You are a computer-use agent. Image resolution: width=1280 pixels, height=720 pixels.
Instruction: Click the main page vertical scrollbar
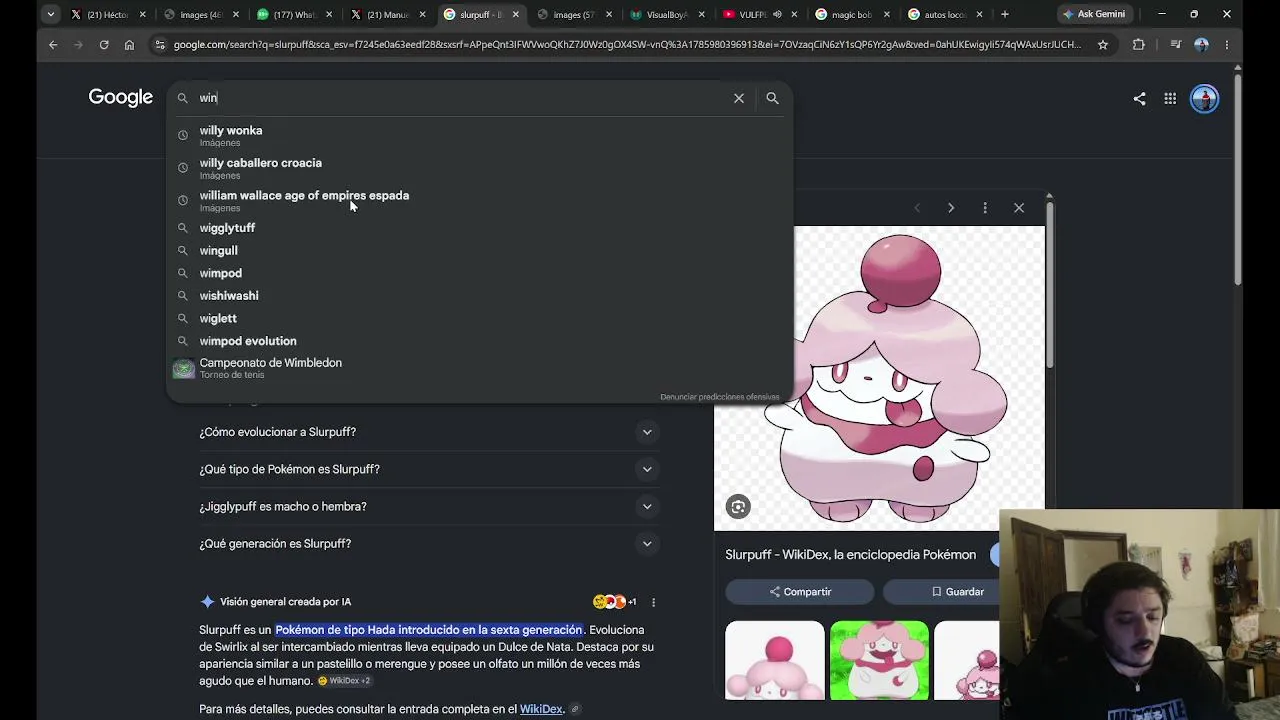coord(1238,180)
